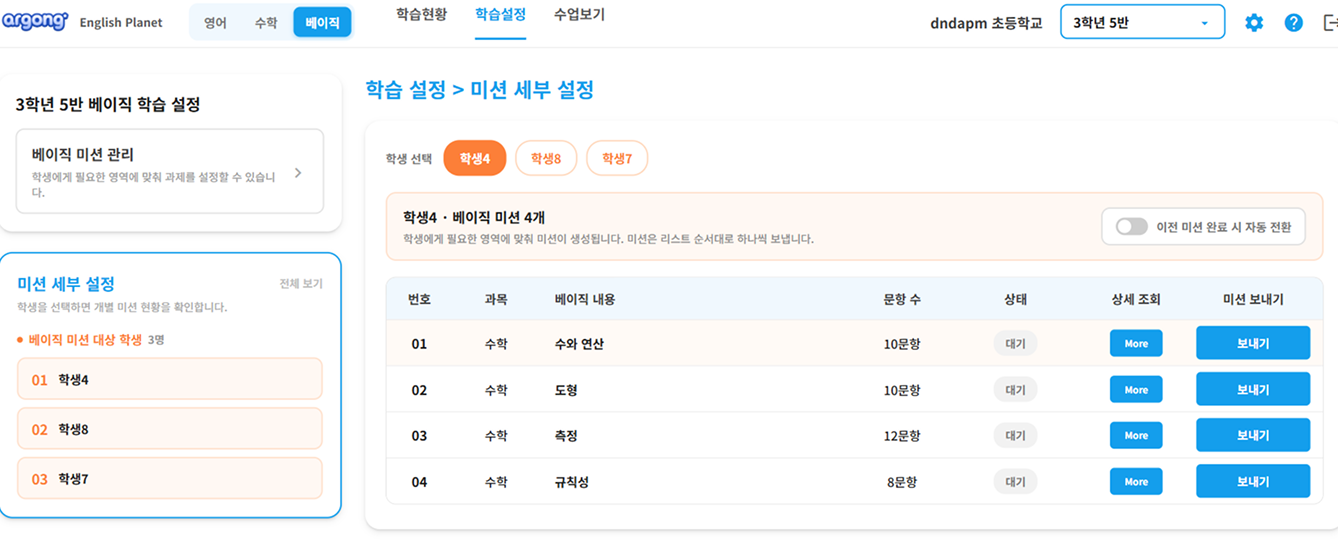
Task: Click the 대기 status in row 04
Action: point(1015,481)
